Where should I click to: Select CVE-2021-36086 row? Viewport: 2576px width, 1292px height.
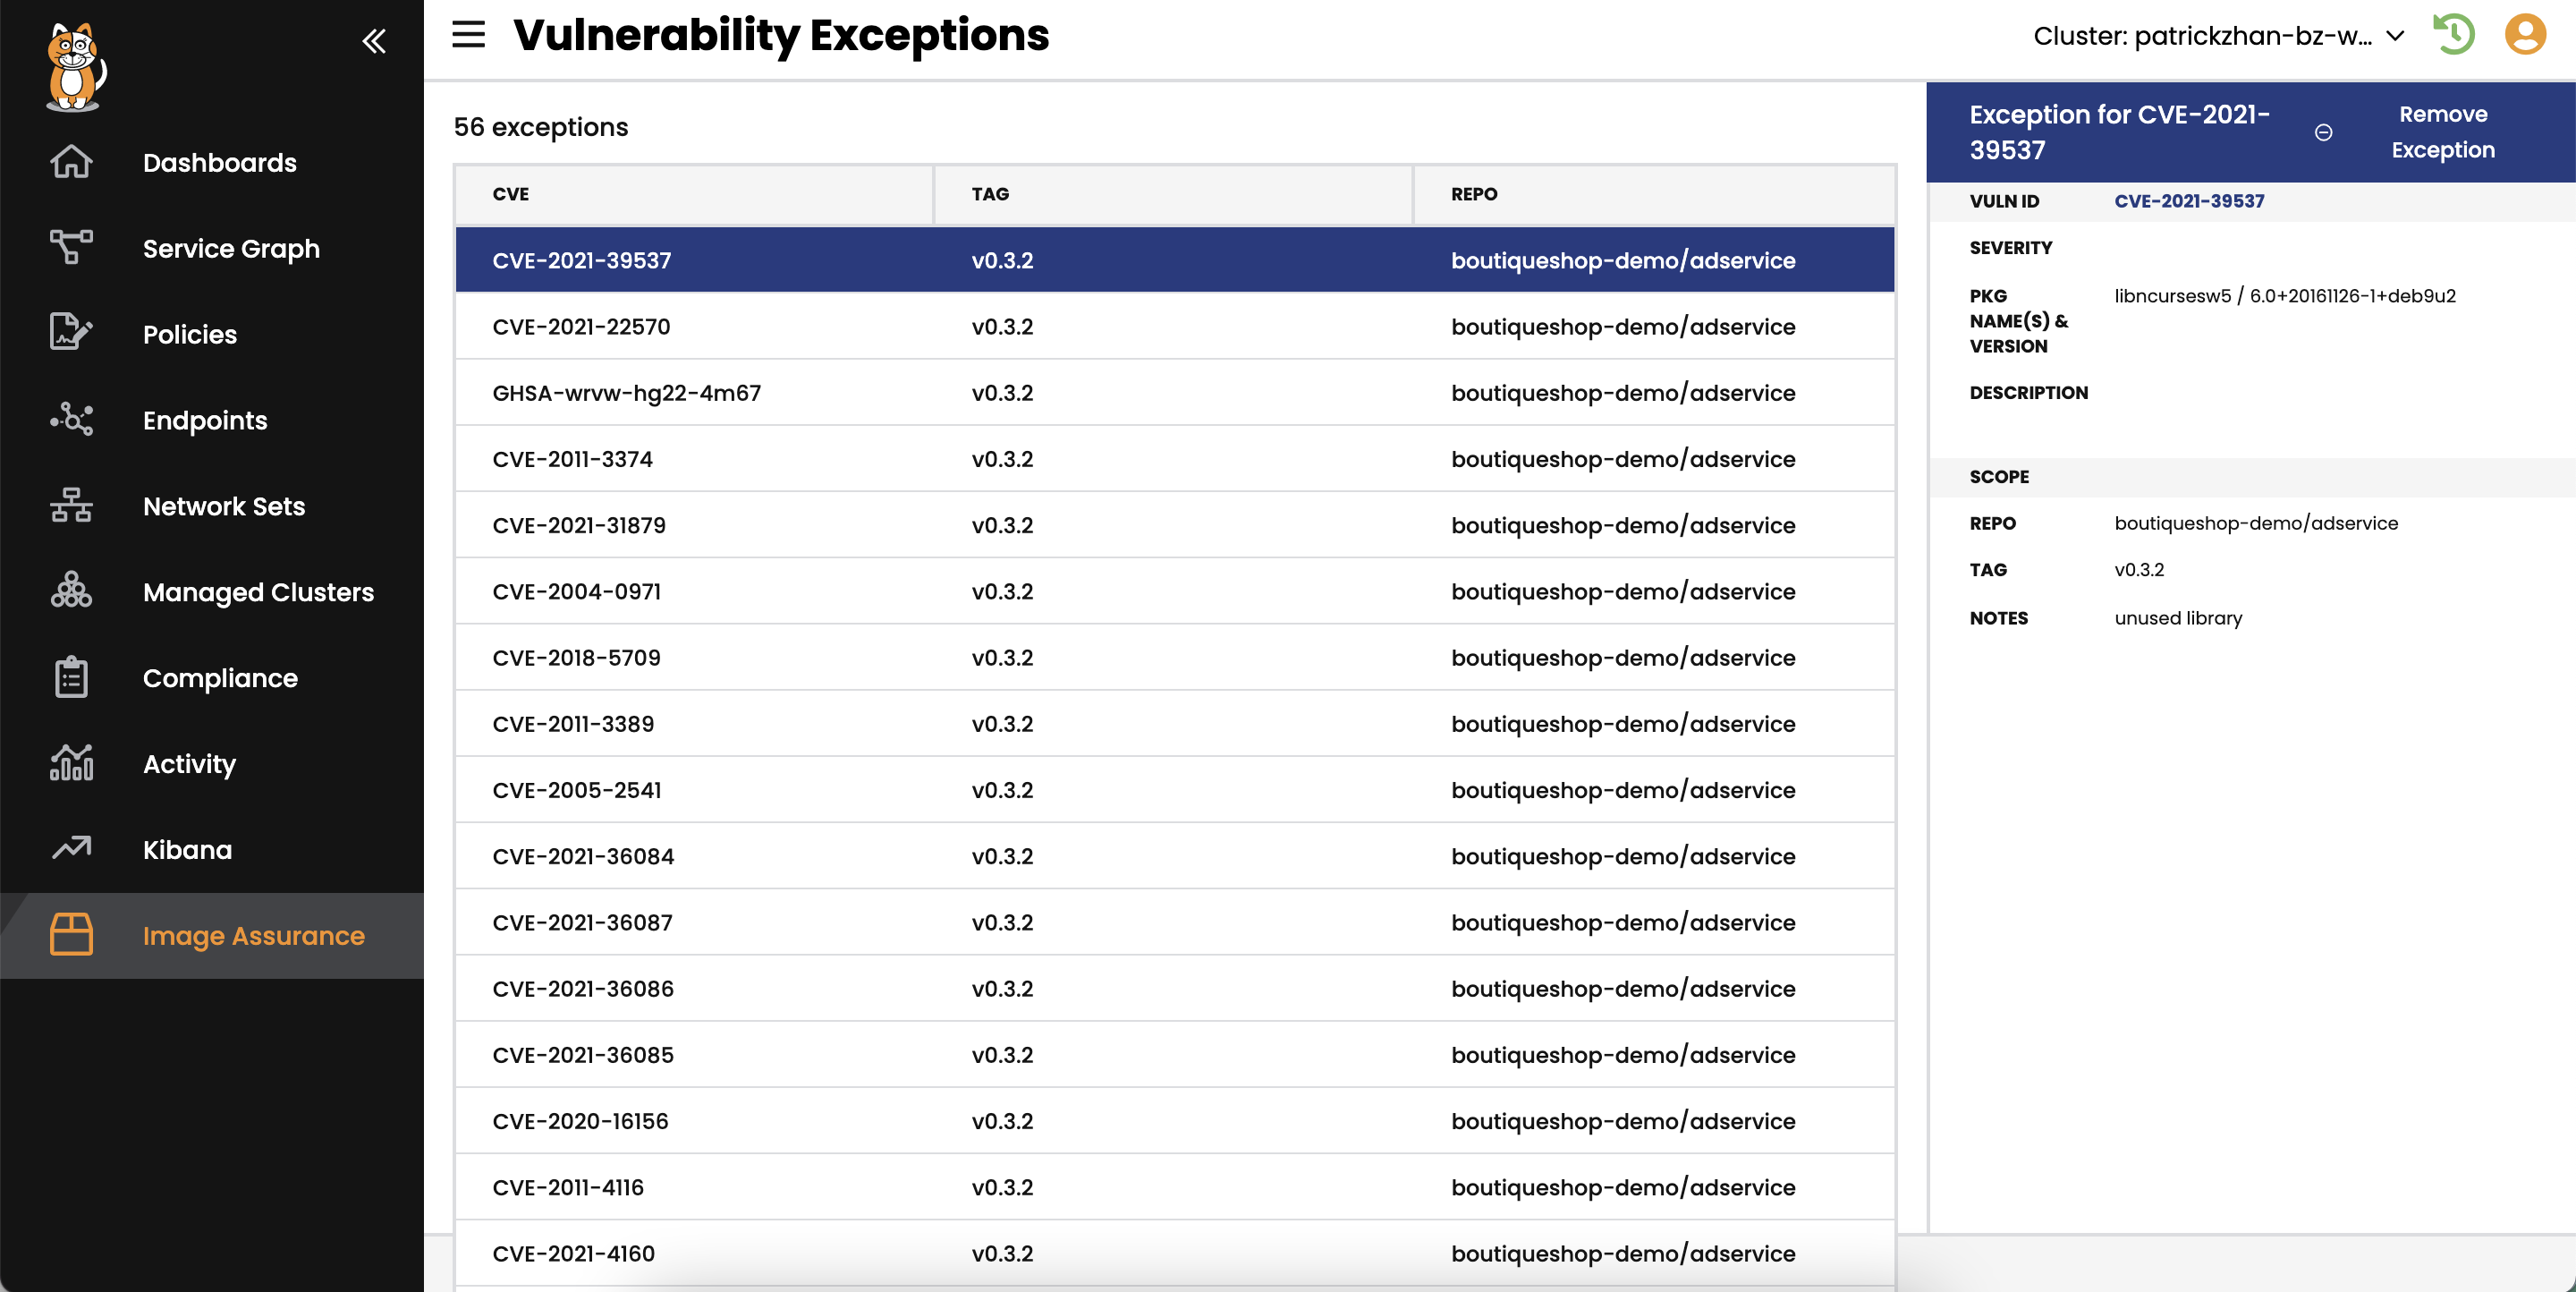tap(1174, 988)
